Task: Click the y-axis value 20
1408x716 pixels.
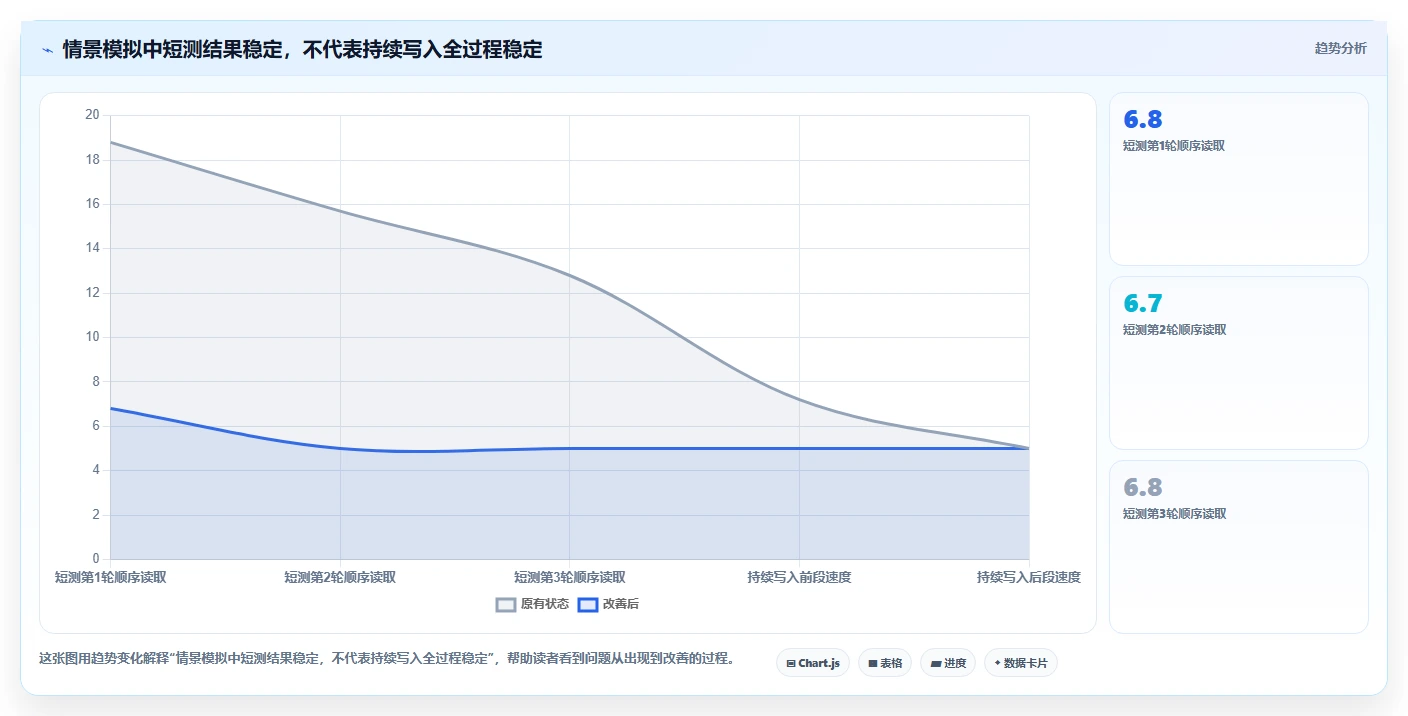Action: pos(92,115)
